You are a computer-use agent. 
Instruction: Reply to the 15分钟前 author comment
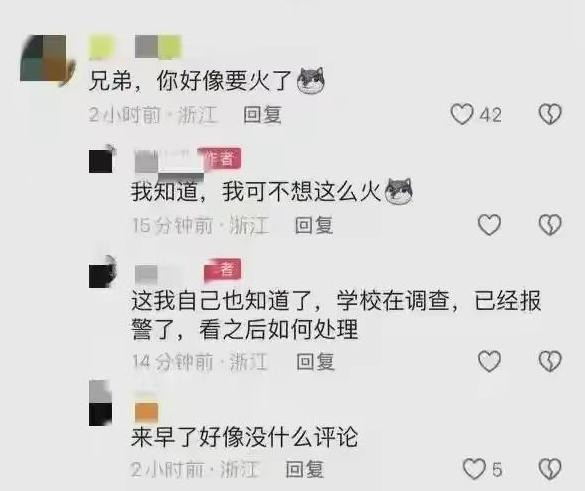tap(314, 225)
